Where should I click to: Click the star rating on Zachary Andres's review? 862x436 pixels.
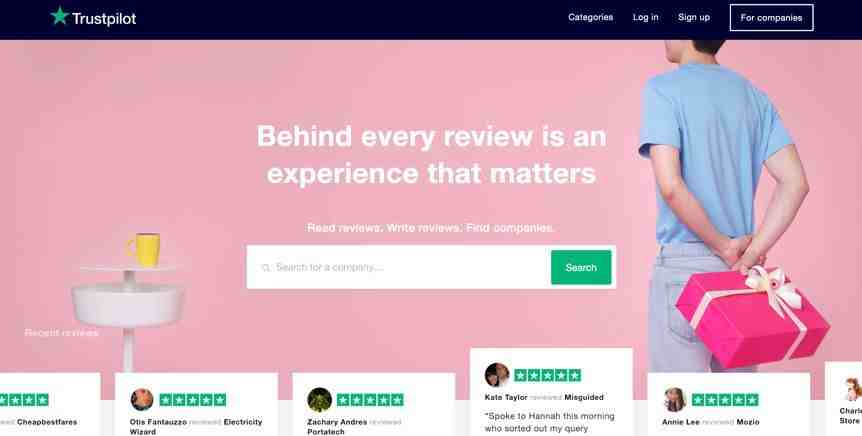(x=371, y=400)
